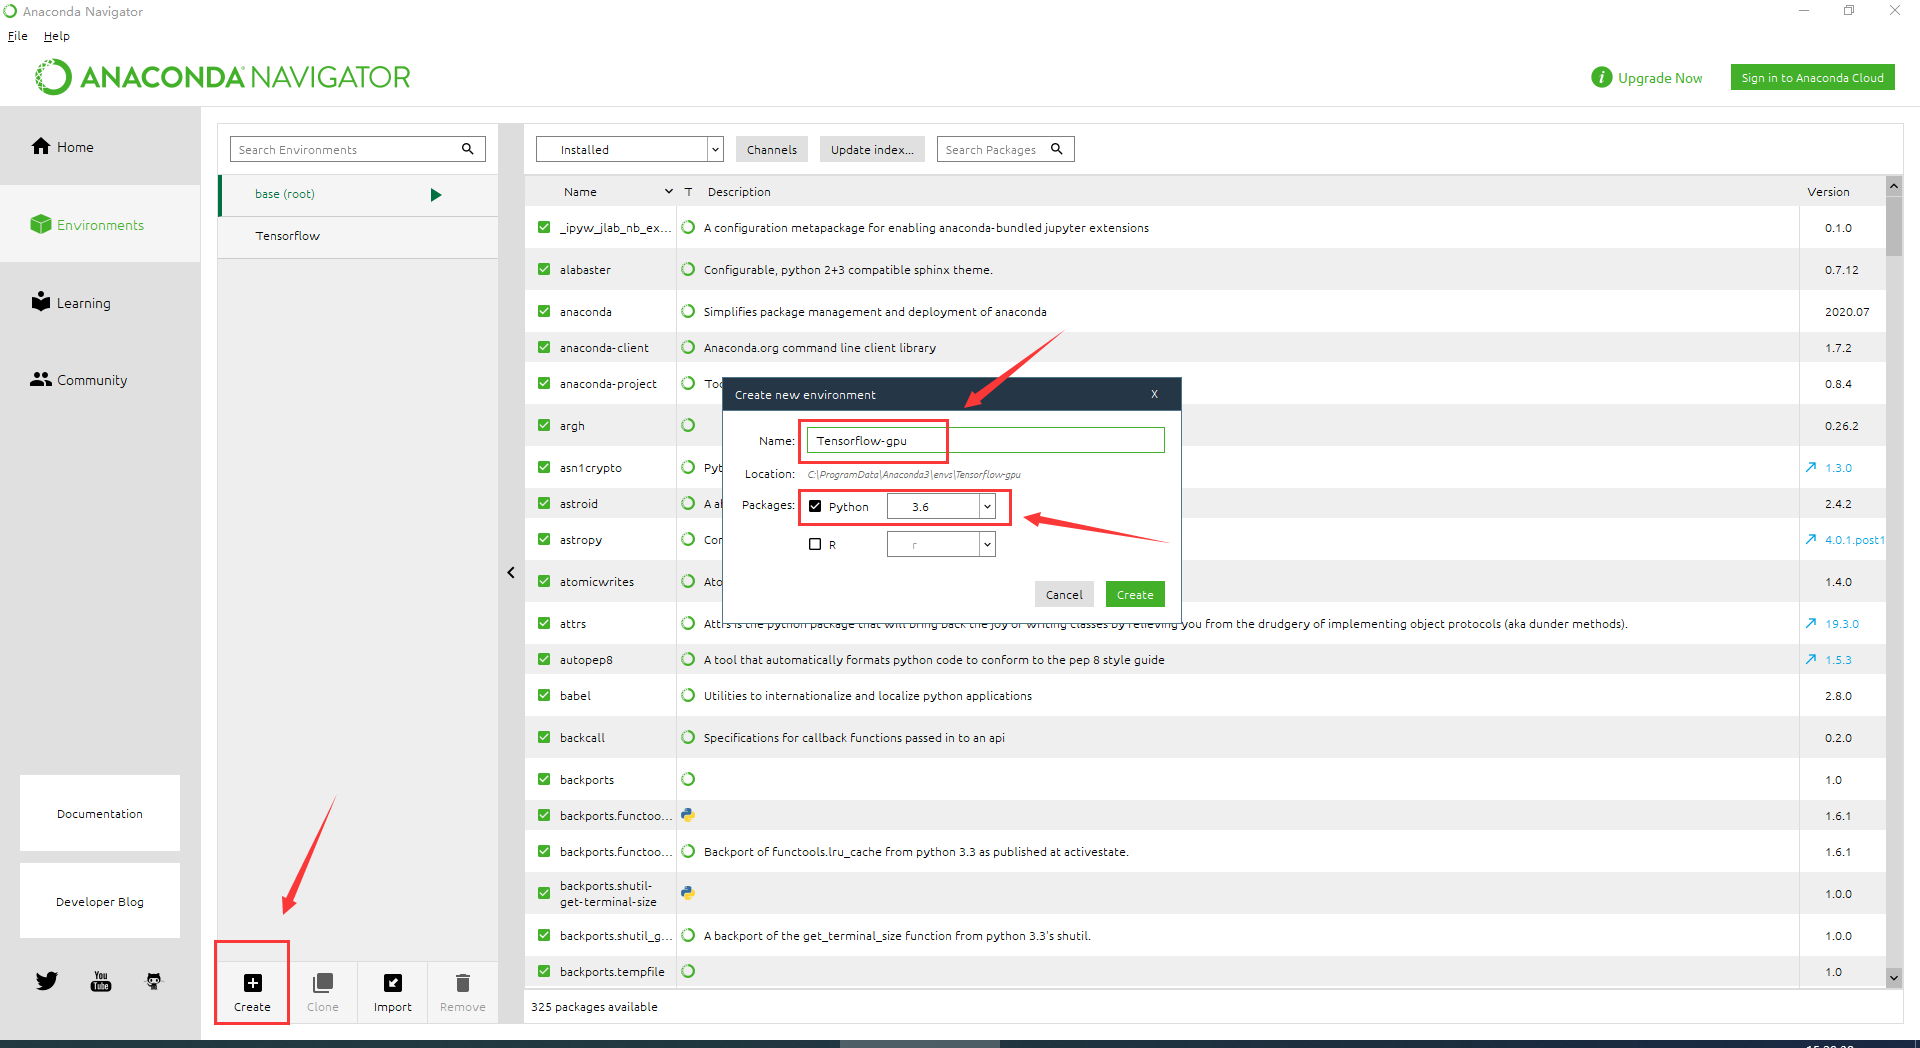The height and width of the screenshot is (1048, 1920).
Task: Close the Create new environment dialog
Action: click(x=1154, y=394)
